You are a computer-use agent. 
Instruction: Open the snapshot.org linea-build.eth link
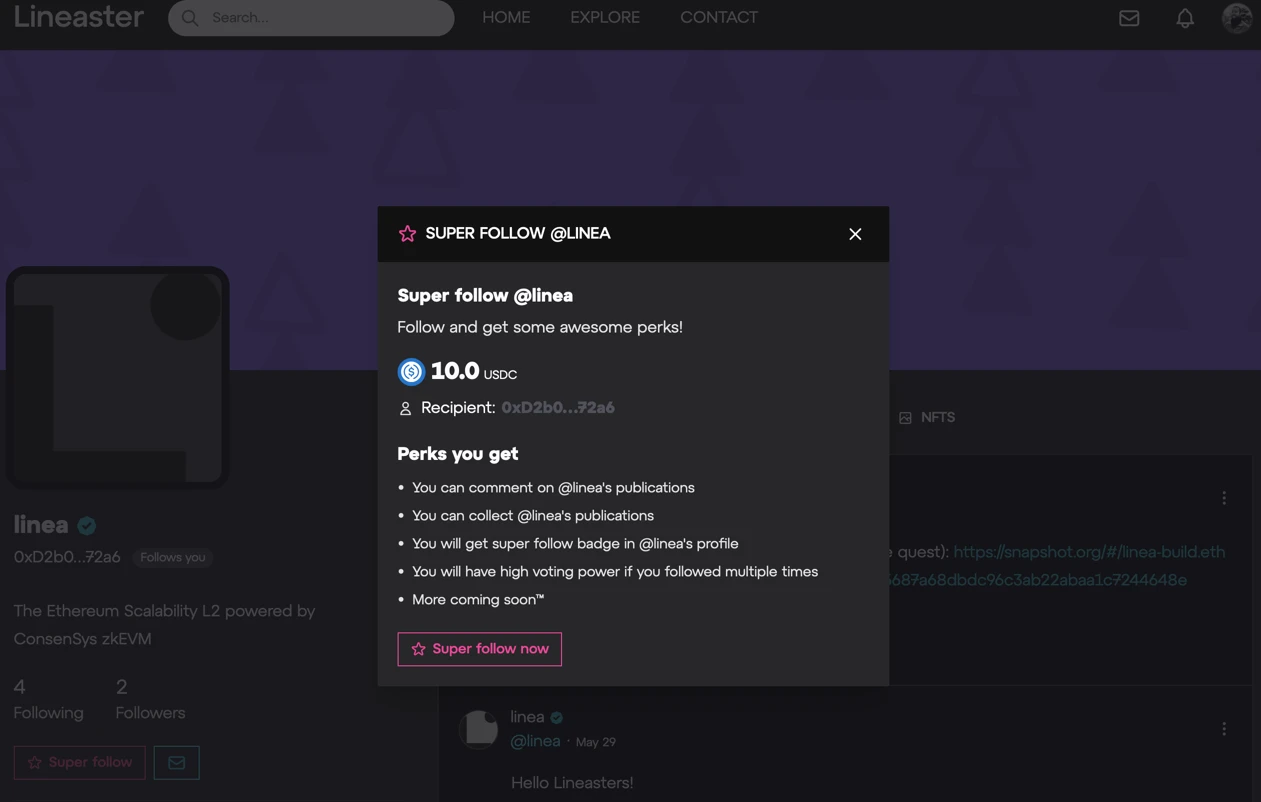1089,552
